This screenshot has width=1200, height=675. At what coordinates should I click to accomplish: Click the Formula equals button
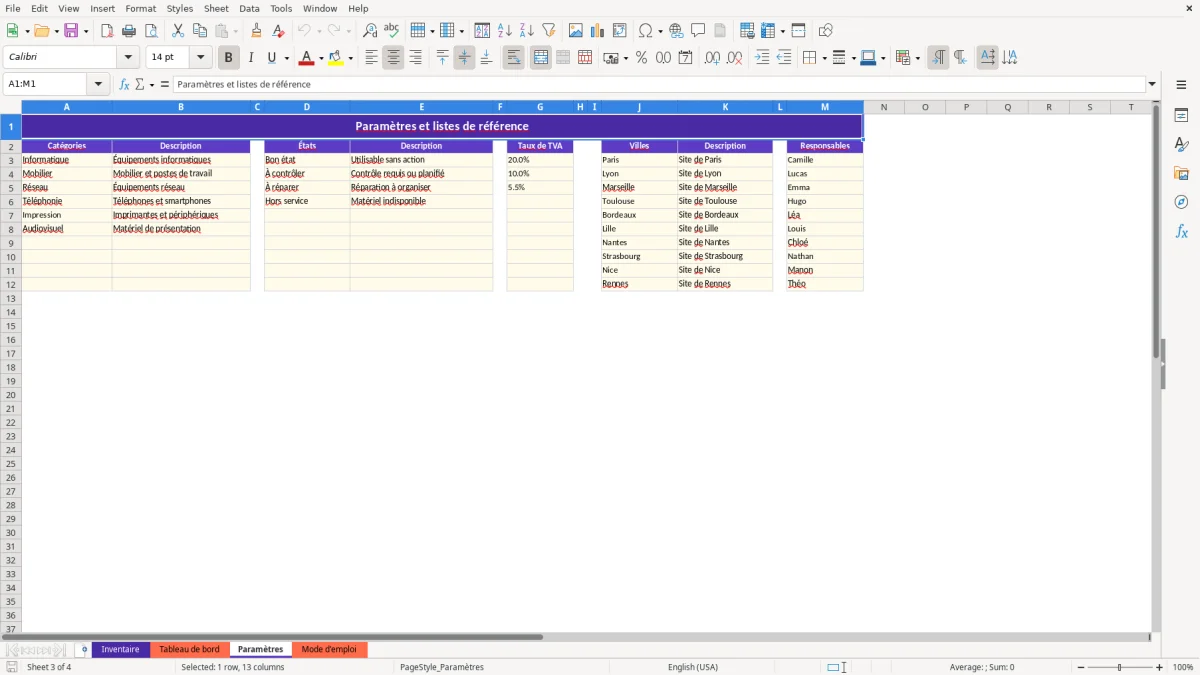click(x=165, y=84)
